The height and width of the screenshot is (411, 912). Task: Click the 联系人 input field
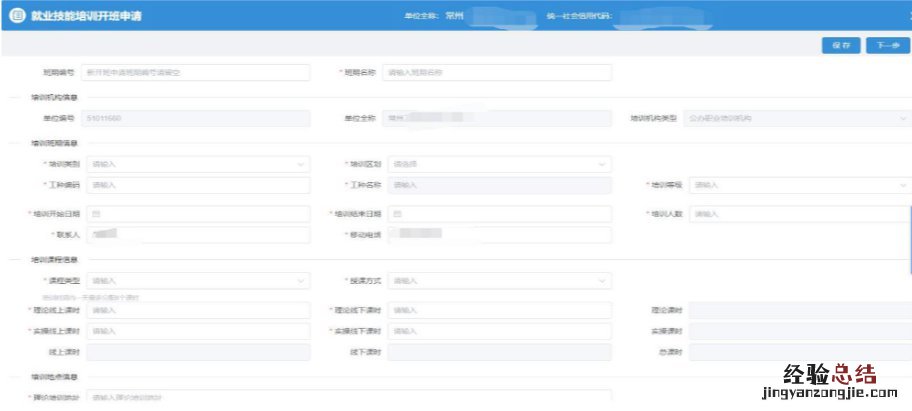click(198, 235)
